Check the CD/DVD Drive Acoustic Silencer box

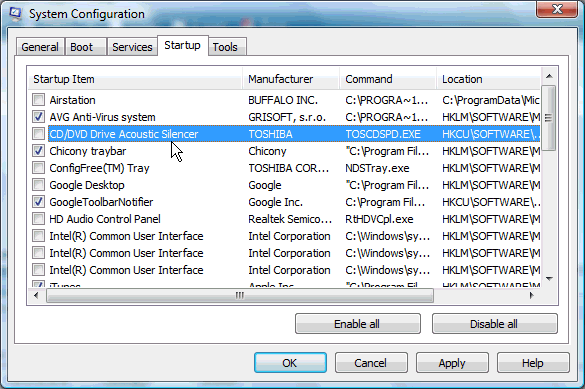pyautogui.click(x=38, y=134)
